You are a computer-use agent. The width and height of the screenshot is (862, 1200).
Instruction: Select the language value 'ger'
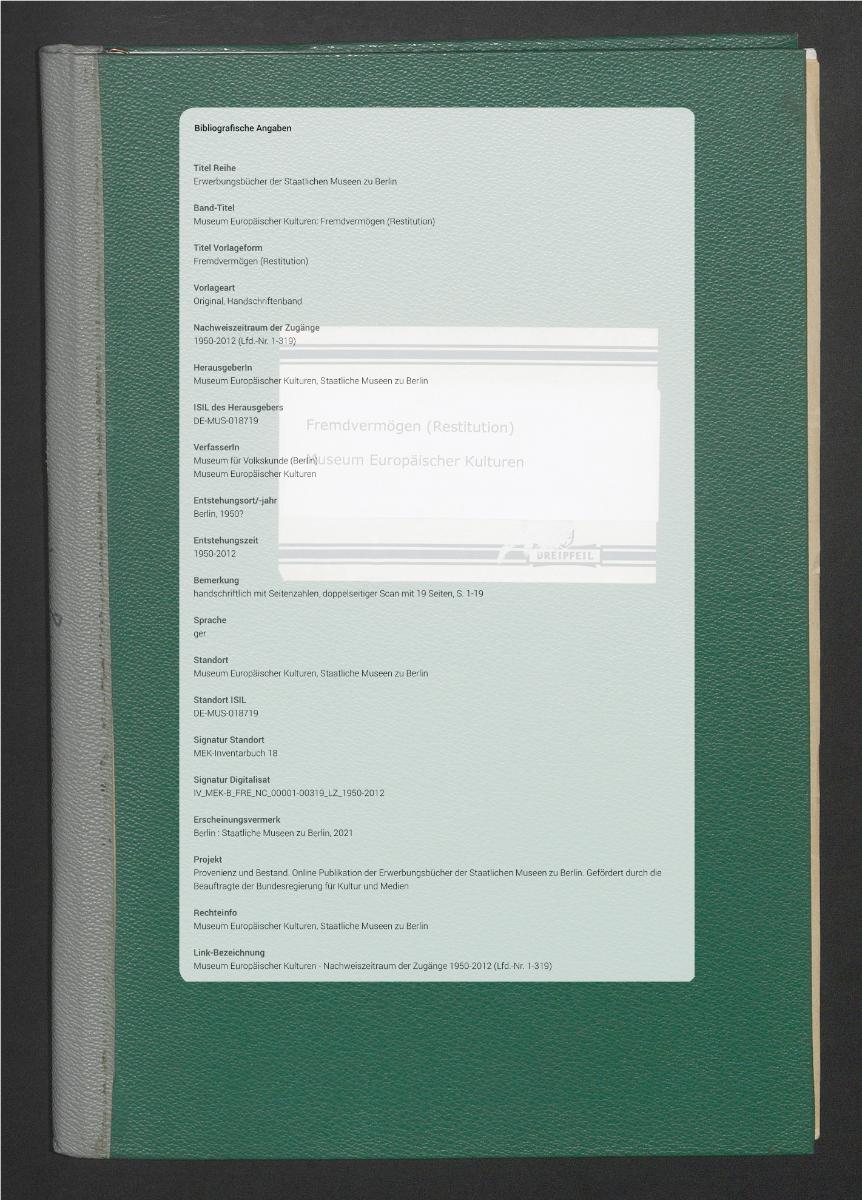pyautogui.click(x=200, y=634)
